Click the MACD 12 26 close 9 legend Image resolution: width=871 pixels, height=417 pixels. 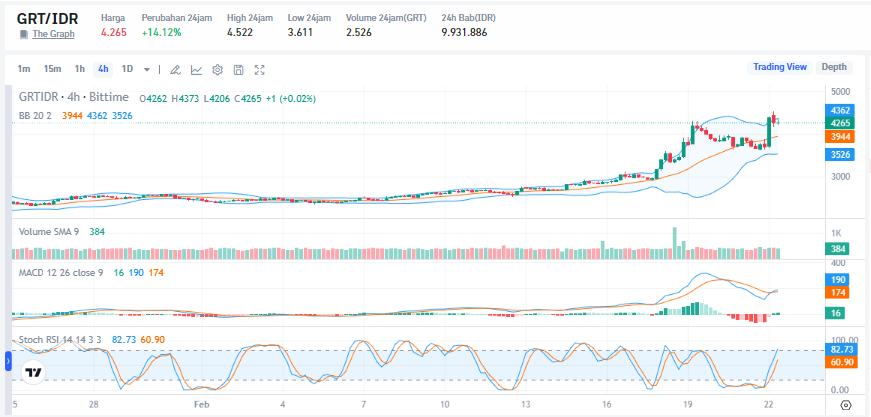(x=62, y=271)
